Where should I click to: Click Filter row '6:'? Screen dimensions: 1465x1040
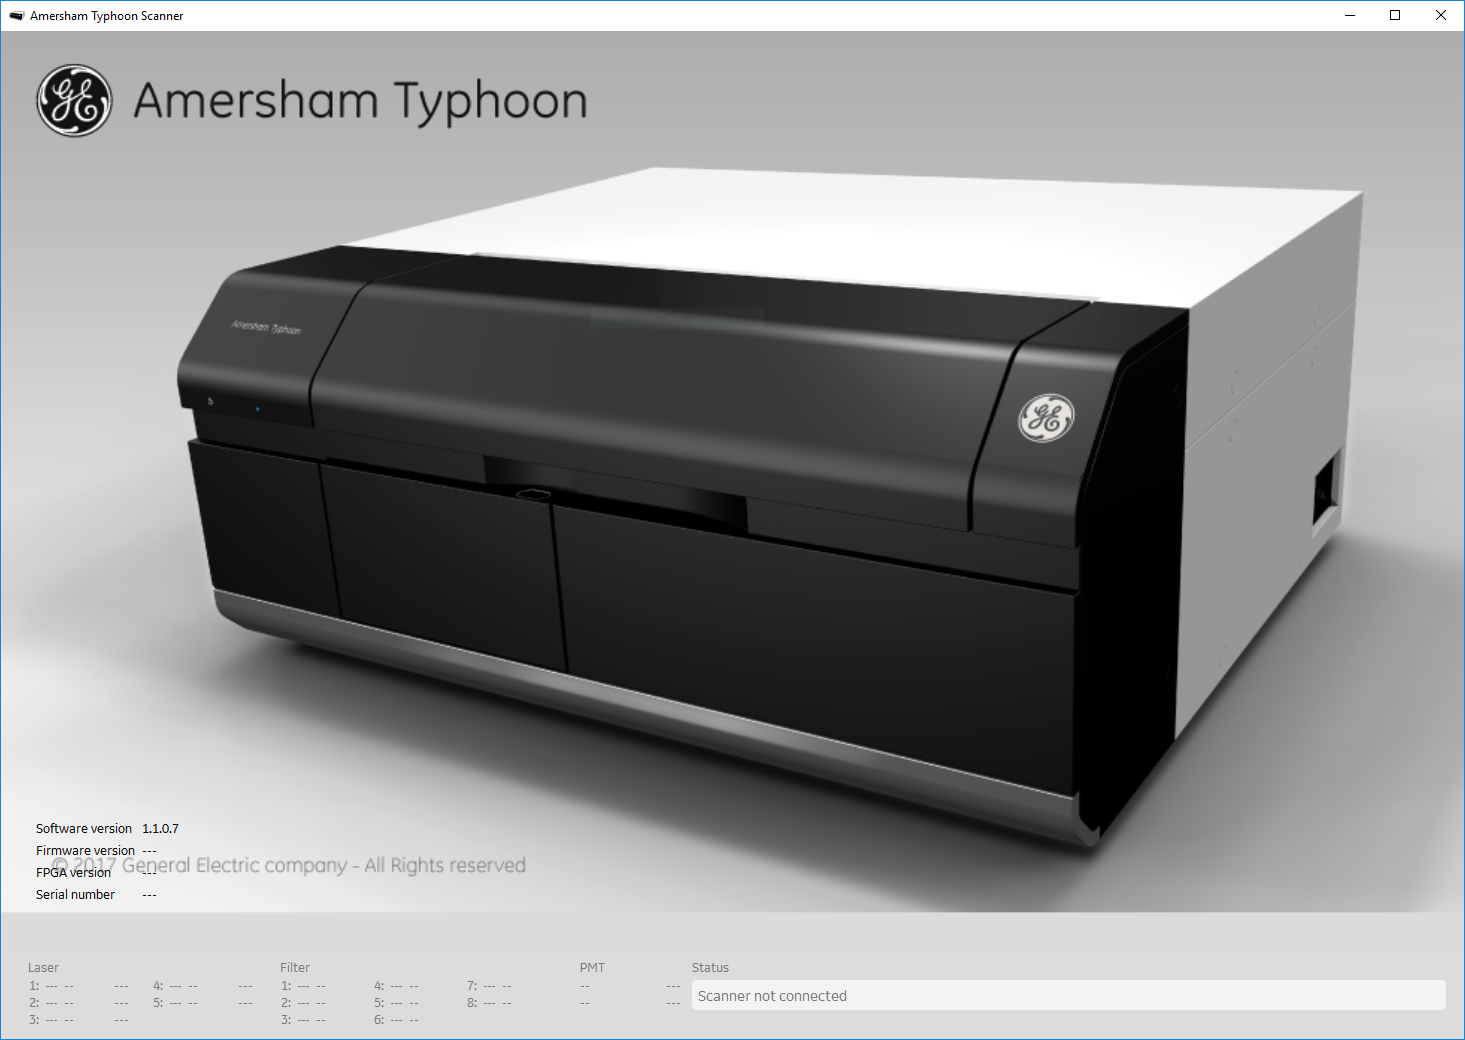[396, 1020]
